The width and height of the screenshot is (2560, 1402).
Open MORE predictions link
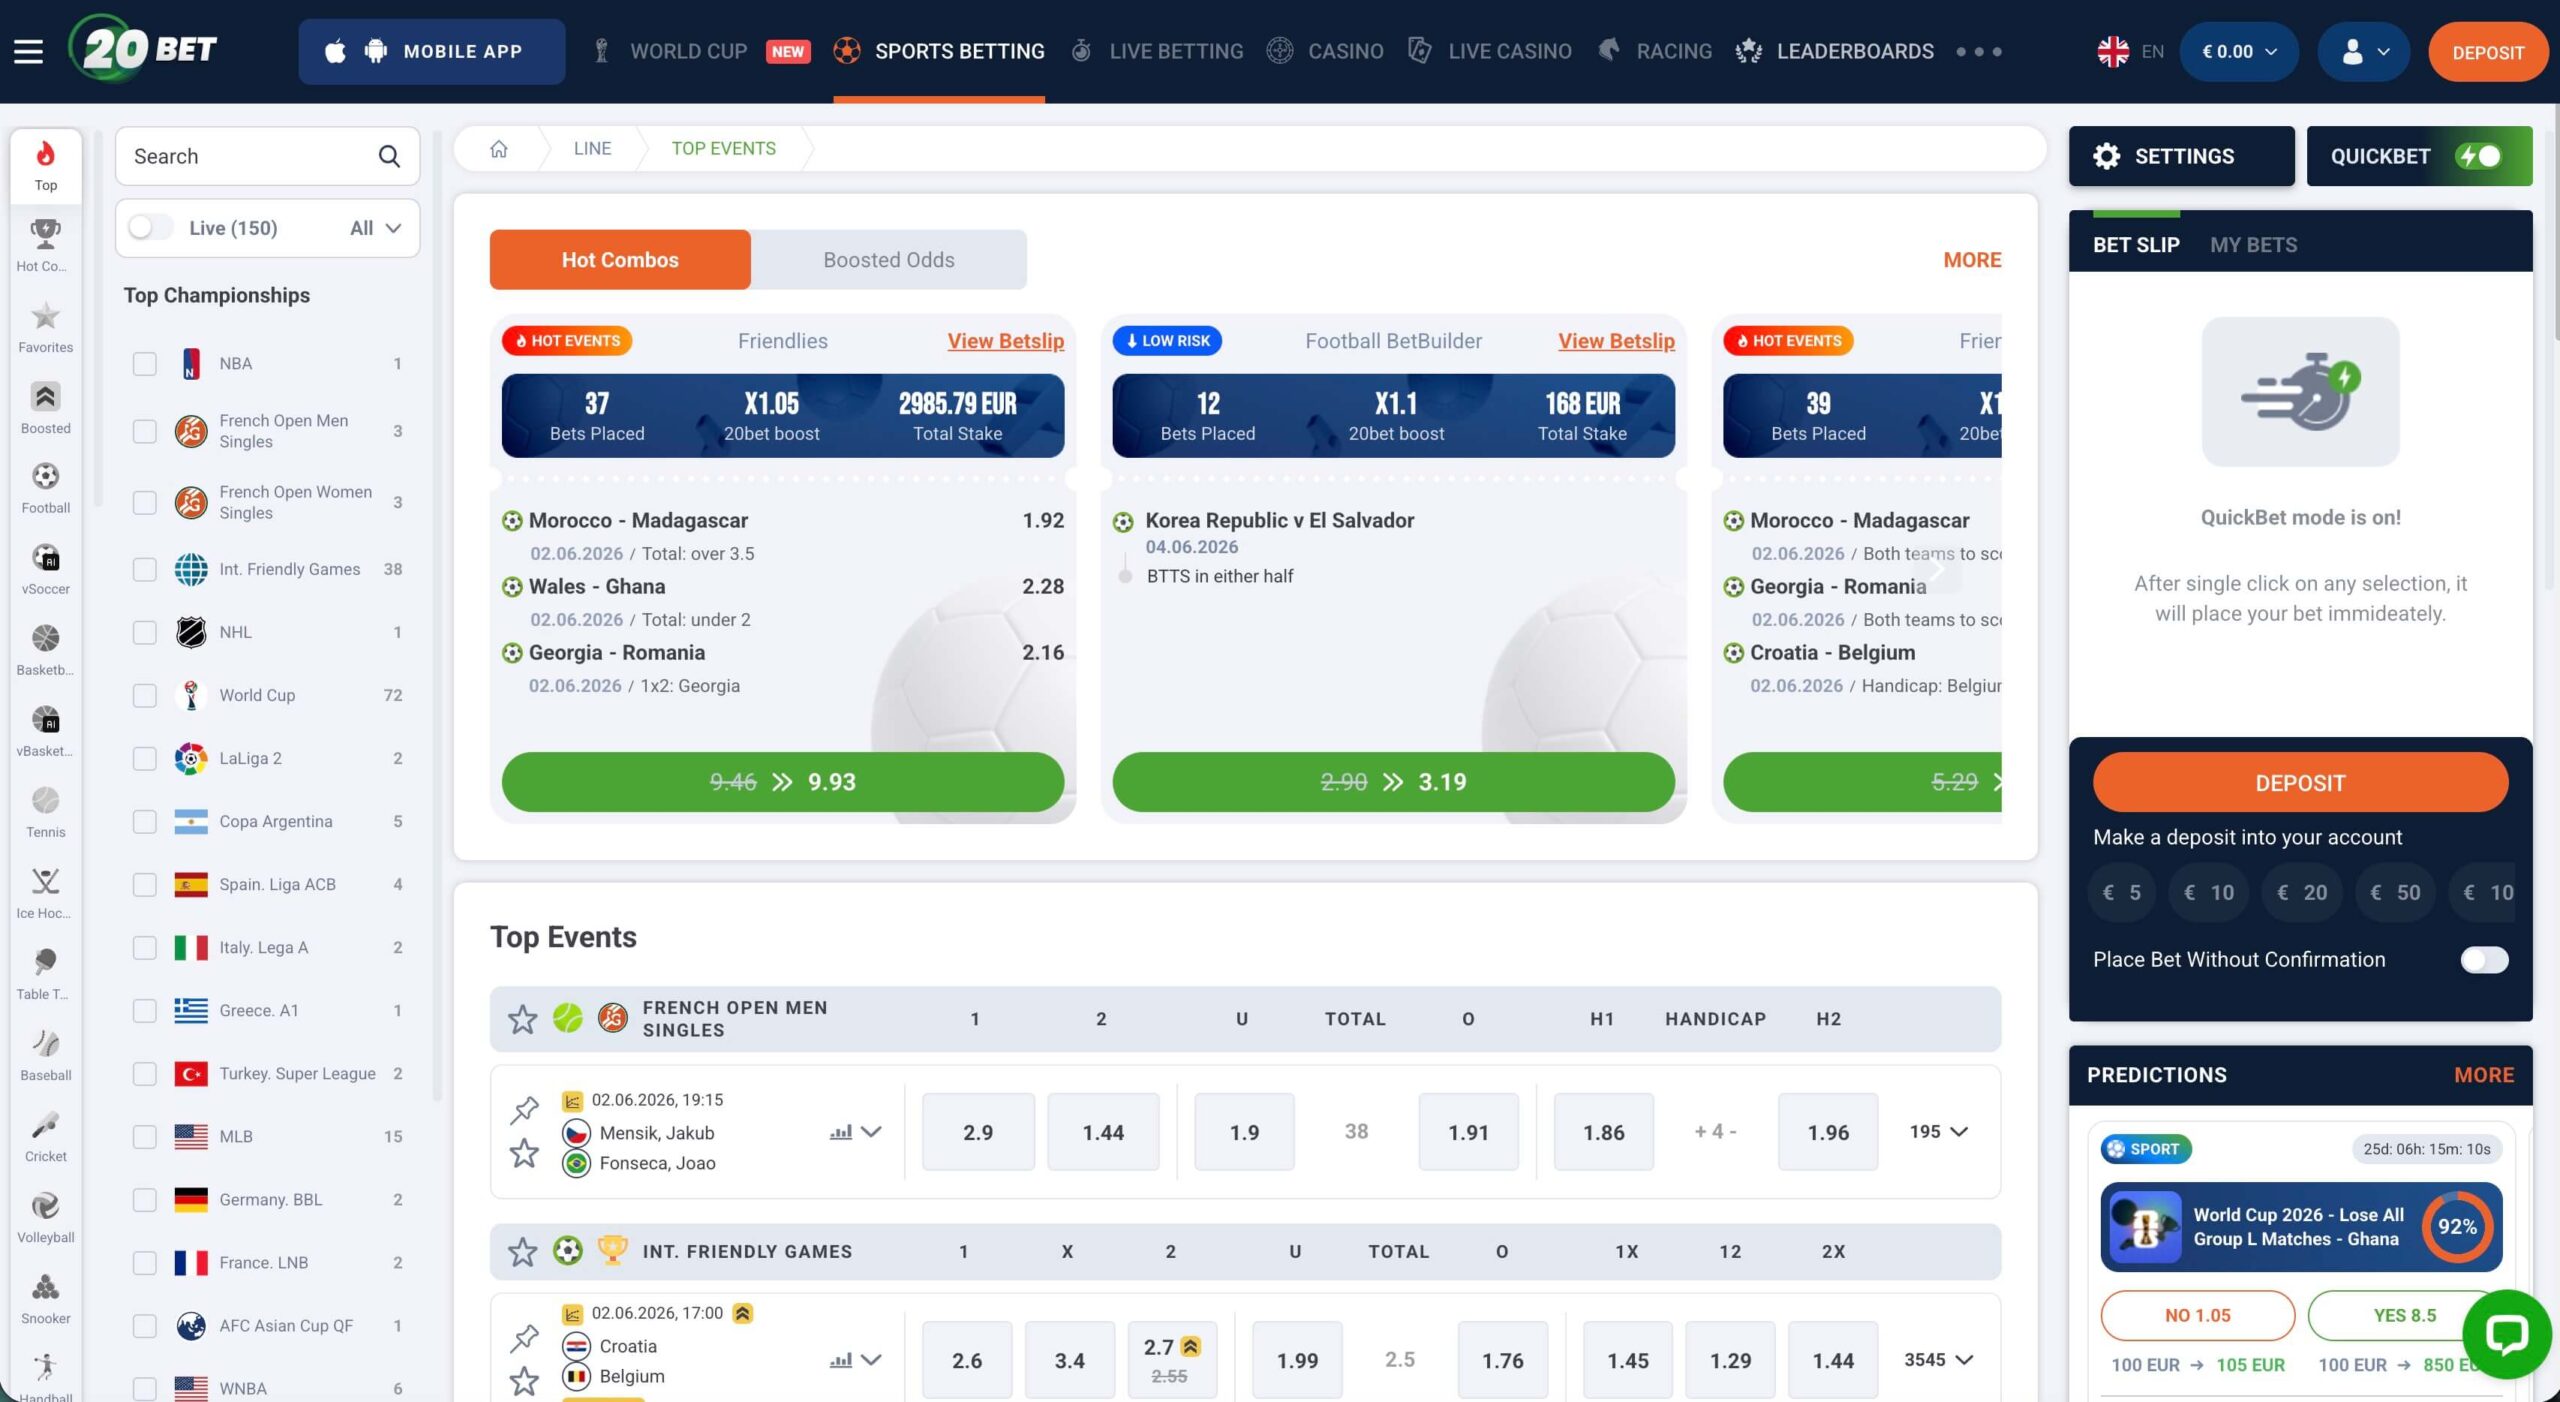click(2483, 1075)
